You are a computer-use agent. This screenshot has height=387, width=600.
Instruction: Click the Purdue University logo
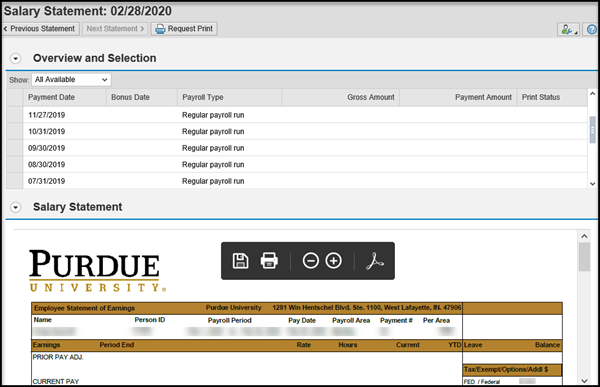coord(98,270)
